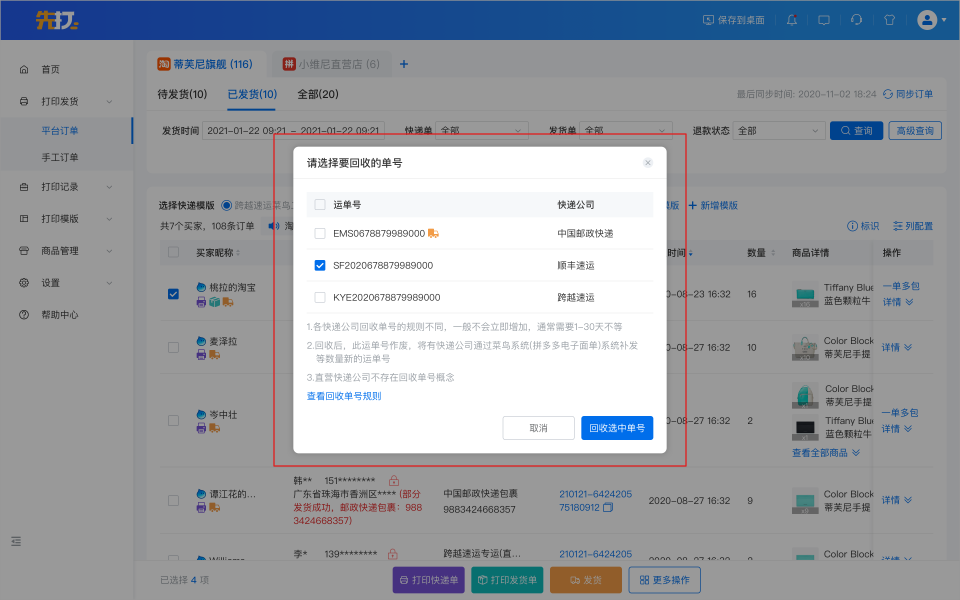Click the 回收选中单号 button
Viewport: 960px width, 600px height.
pyautogui.click(x=616, y=428)
